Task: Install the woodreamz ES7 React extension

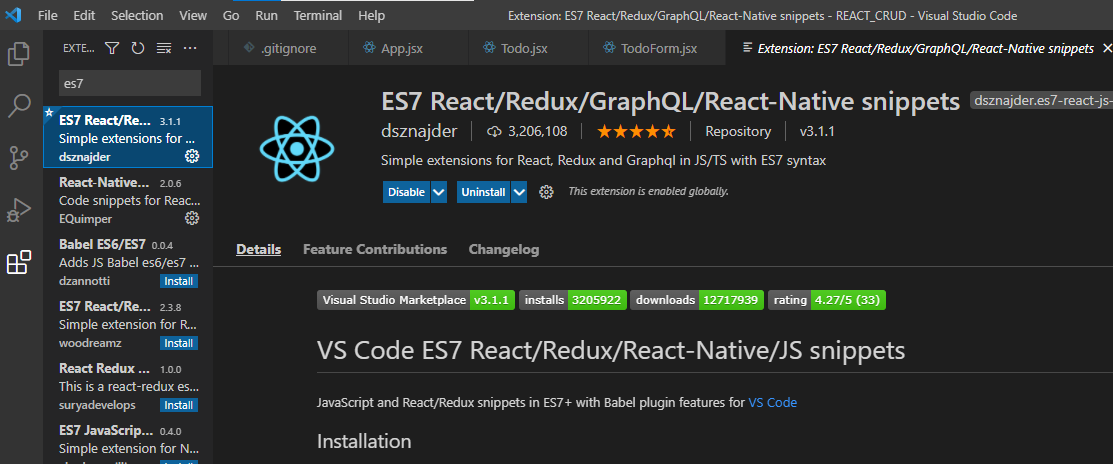Action: tap(179, 343)
